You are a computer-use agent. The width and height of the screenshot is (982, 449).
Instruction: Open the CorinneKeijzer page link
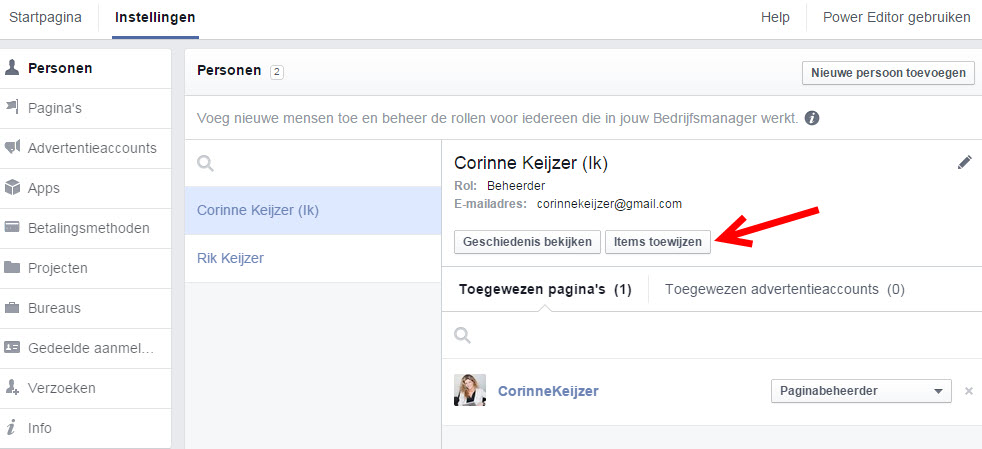[548, 391]
